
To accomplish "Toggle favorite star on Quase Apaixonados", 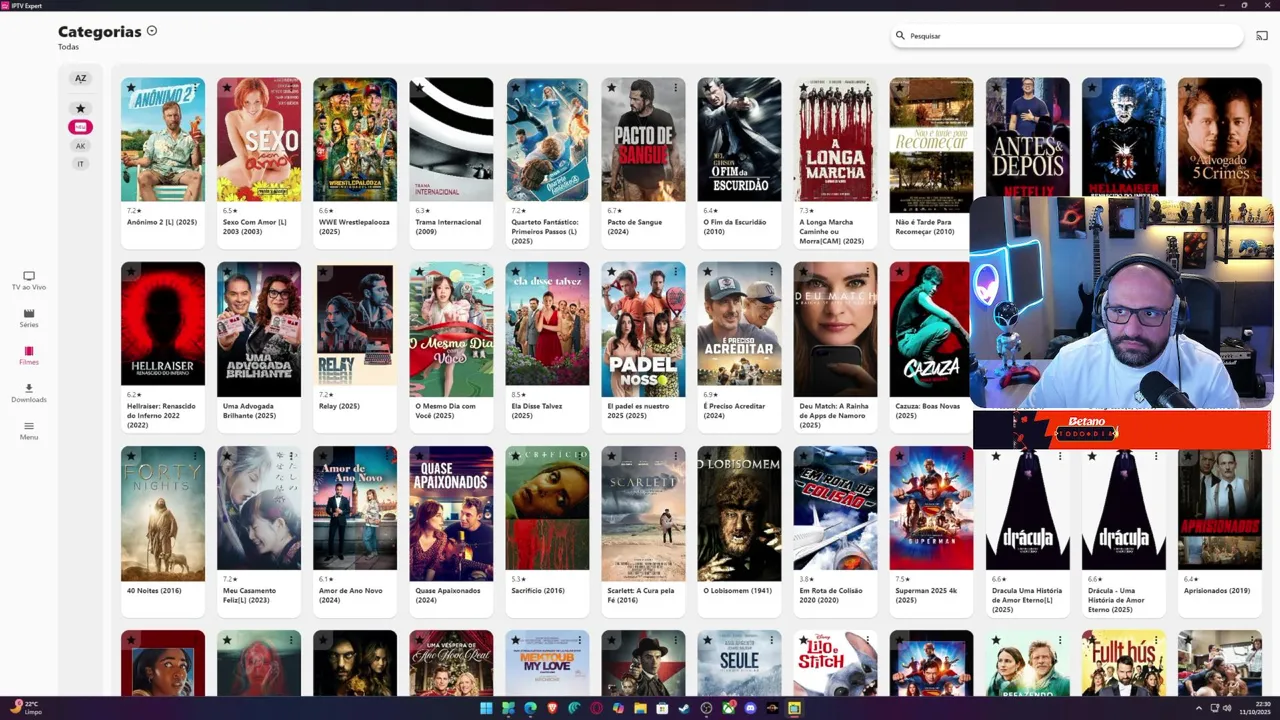I will tap(419, 456).
